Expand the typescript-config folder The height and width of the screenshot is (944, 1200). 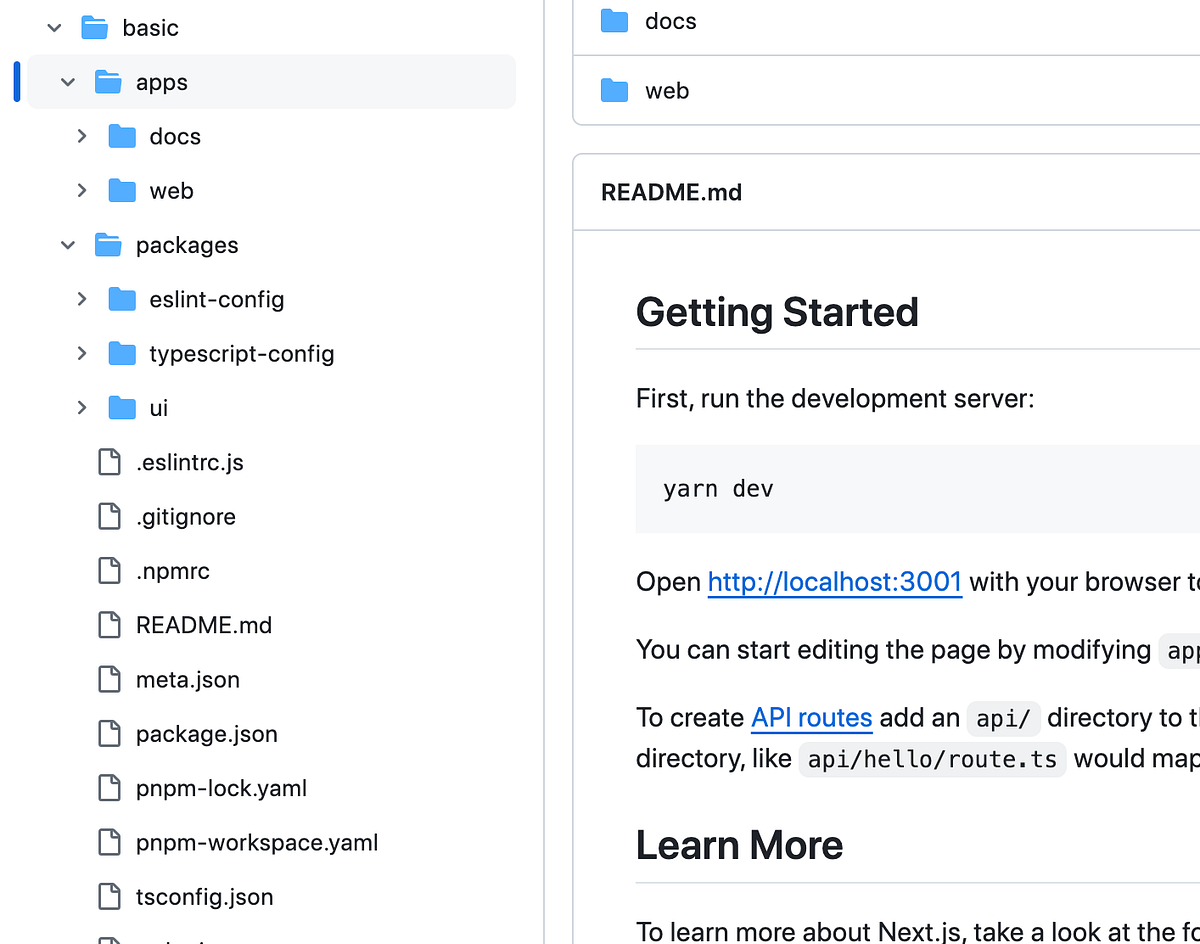click(82, 353)
